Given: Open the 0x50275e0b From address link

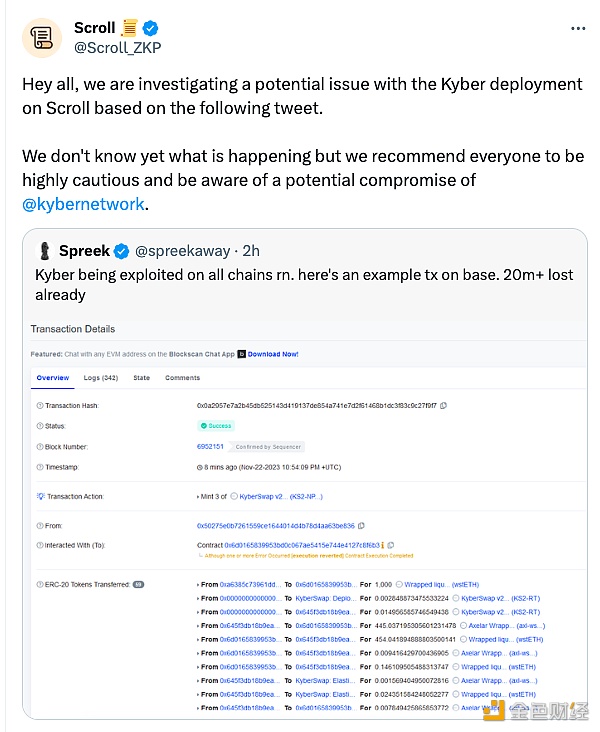Looking at the screenshot, I should coord(275,526).
